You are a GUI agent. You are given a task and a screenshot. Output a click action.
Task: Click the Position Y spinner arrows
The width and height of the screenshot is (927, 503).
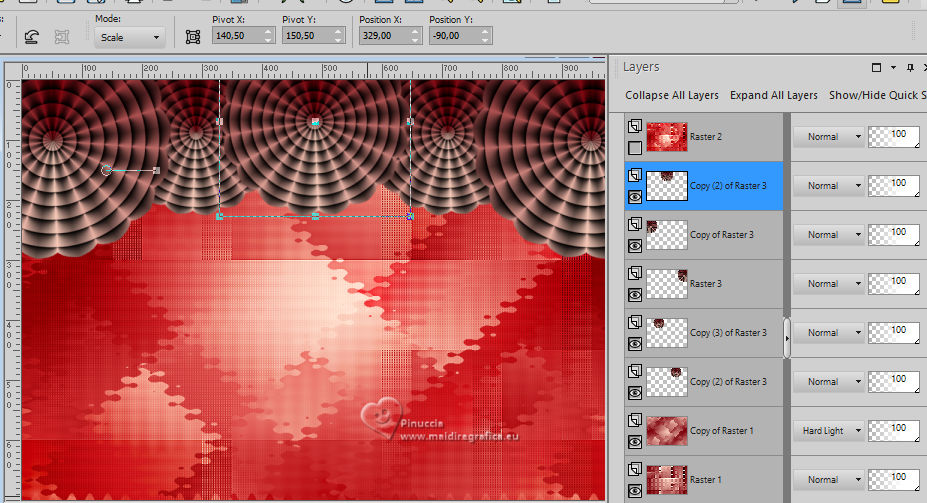click(x=485, y=35)
